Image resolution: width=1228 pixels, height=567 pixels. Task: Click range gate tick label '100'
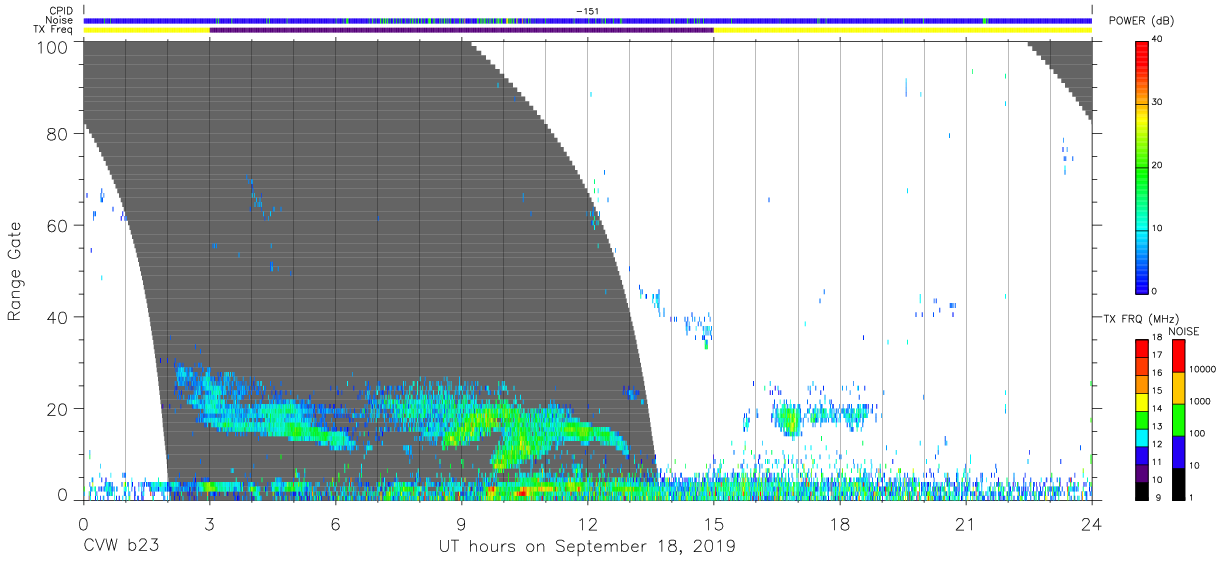[x=54, y=47]
